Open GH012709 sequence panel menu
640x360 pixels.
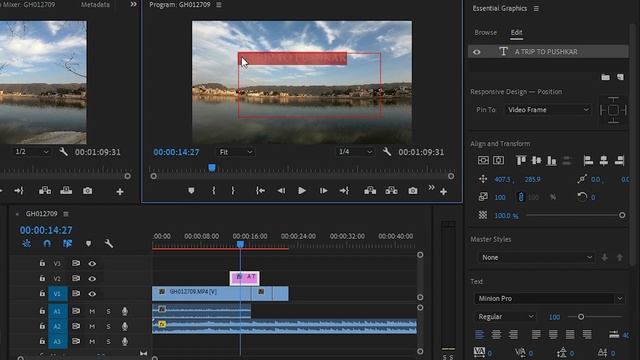66,214
